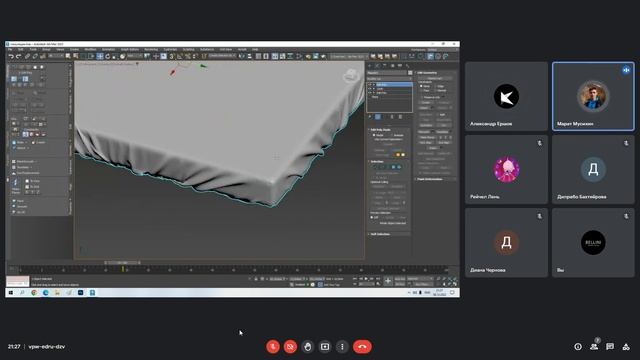Click the object color swatch beside name field
This screenshot has width=640, height=360.
pyautogui.click(x=410, y=73)
